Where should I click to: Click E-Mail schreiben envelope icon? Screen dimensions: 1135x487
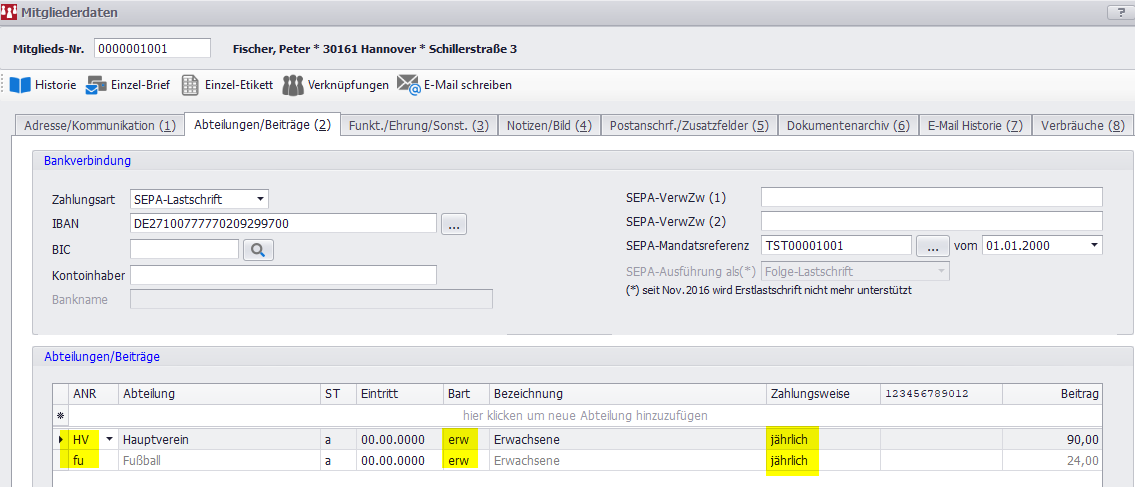coord(408,85)
